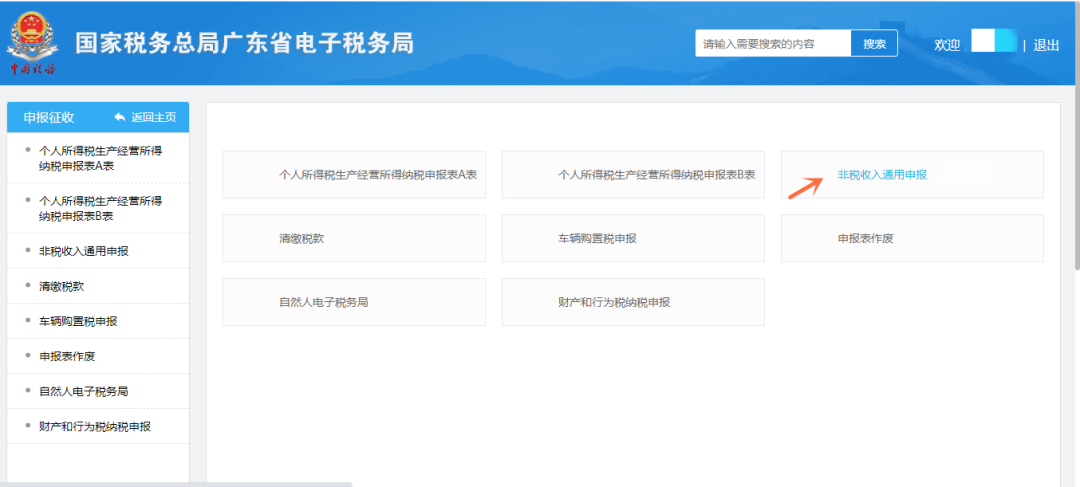The height and width of the screenshot is (487, 1080).
Task: Open the 车辆购置税申报 card
Action: [x=633, y=238]
